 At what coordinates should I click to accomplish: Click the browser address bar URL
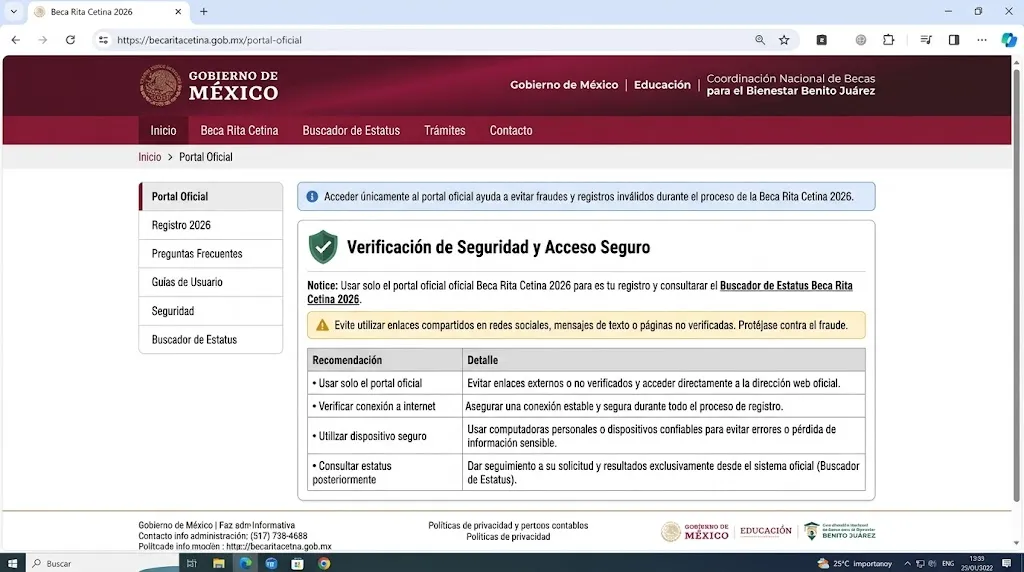pos(209,40)
